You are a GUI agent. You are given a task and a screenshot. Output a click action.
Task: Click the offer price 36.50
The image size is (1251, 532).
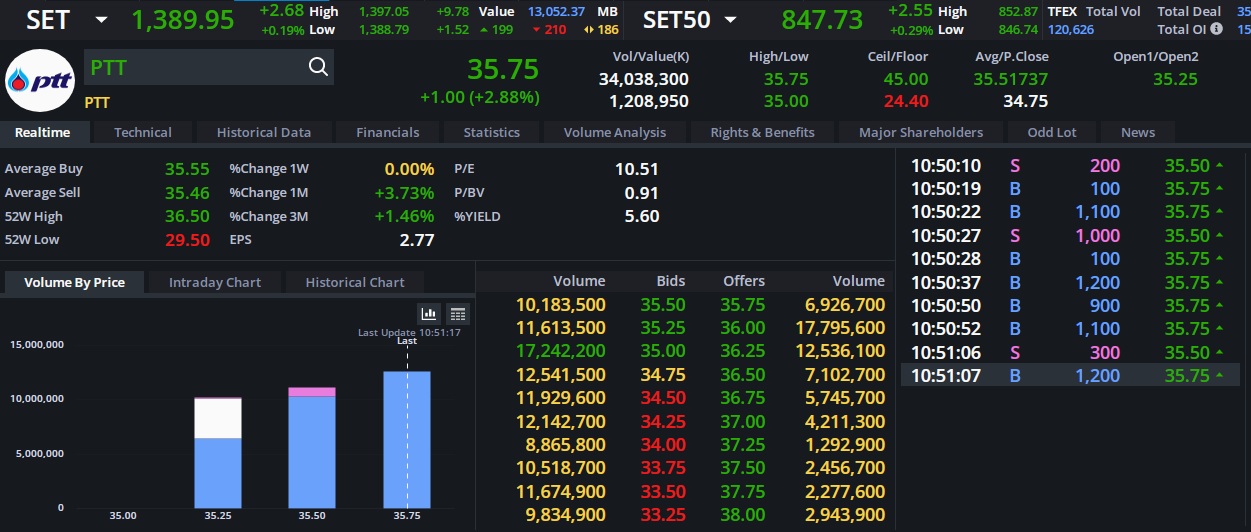[x=743, y=375]
